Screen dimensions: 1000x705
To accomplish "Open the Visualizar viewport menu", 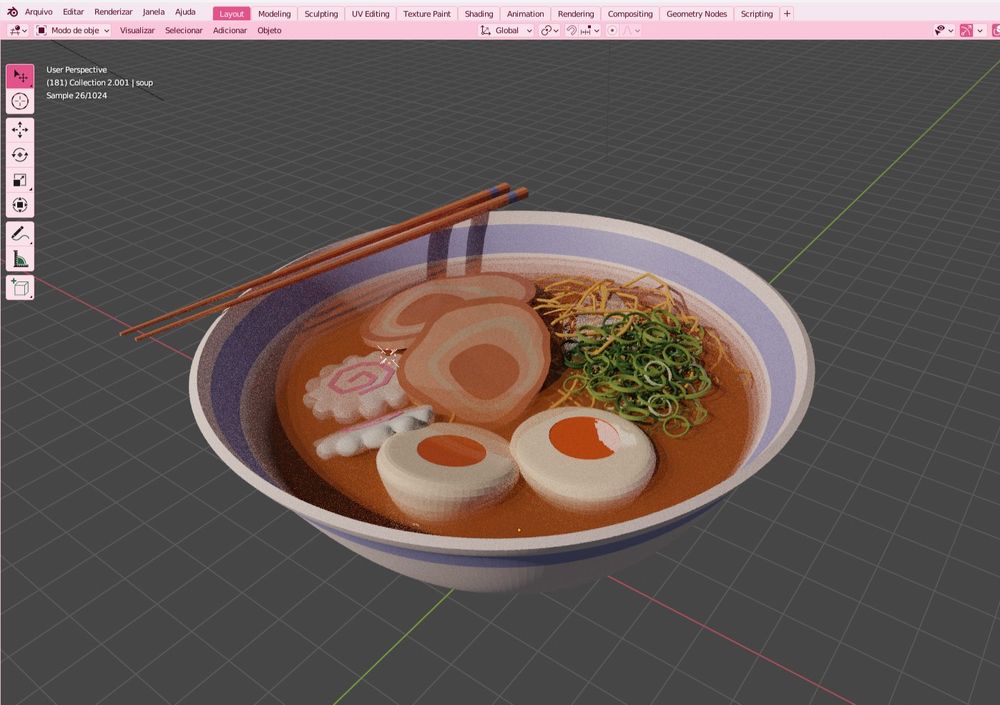I will point(137,31).
